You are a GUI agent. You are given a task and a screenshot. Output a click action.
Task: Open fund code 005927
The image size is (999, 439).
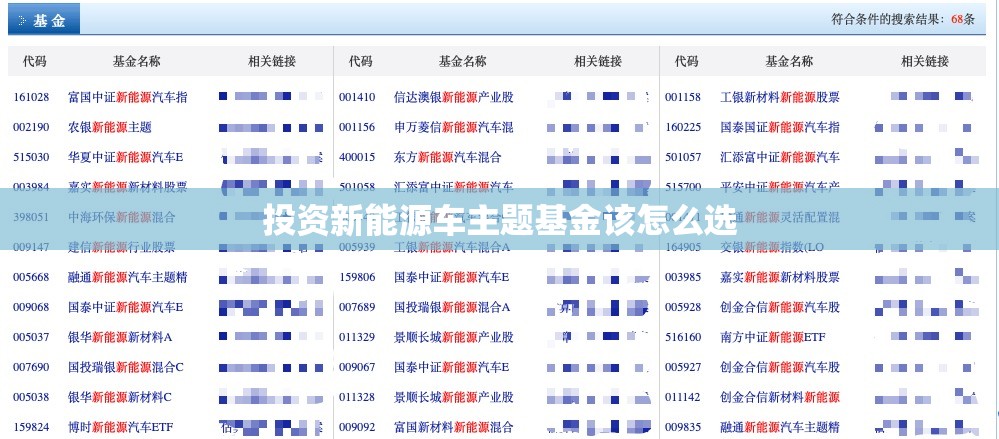(683, 367)
